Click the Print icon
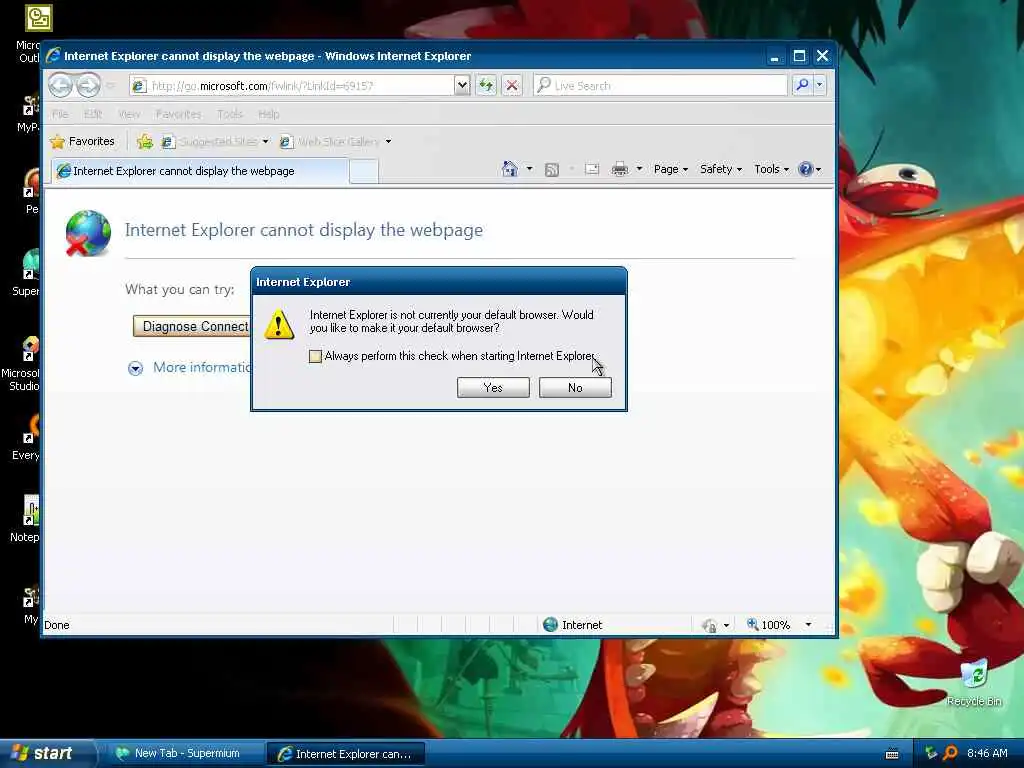Image resolution: width=1024 pixels, height=768 pixels. pyautogui.click(x=620, y=170)
